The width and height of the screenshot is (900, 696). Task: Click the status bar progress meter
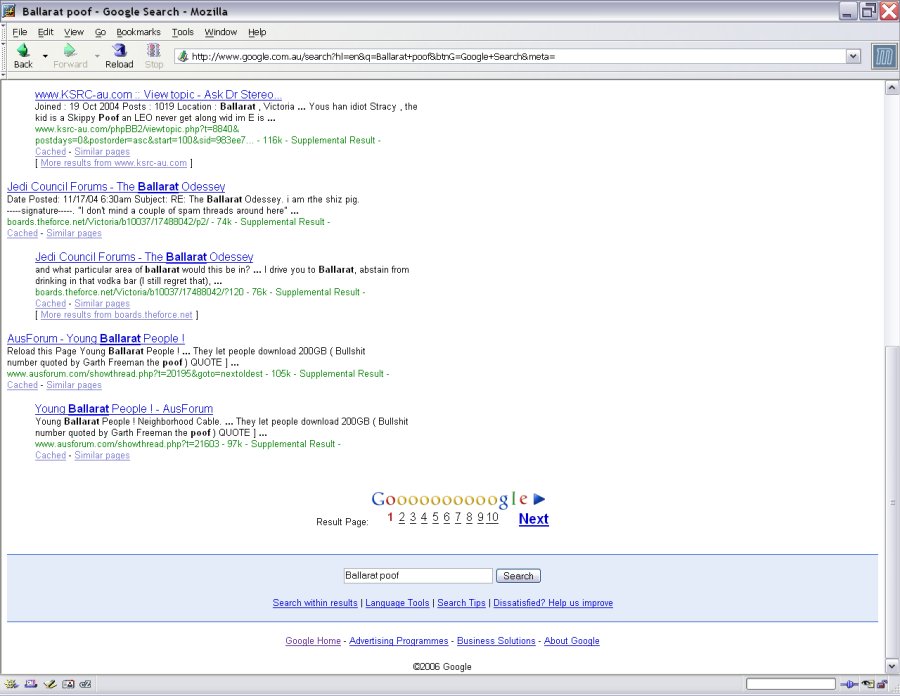point(790,684)
